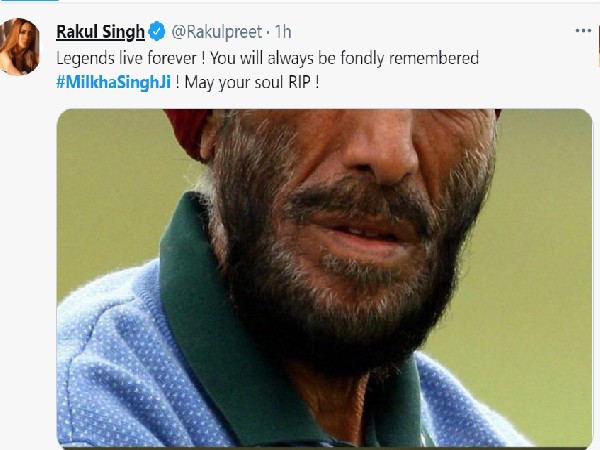Open the tweet via its 1h timestamp
This screenshot has width=600, height=450.
(283, 32)
